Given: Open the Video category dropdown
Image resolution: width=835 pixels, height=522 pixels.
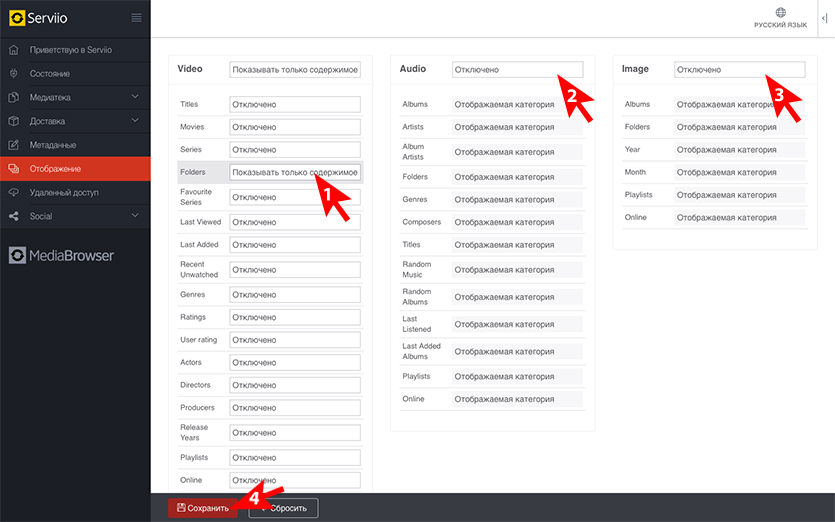Looking at the screenshot, I should coord(295,70).
